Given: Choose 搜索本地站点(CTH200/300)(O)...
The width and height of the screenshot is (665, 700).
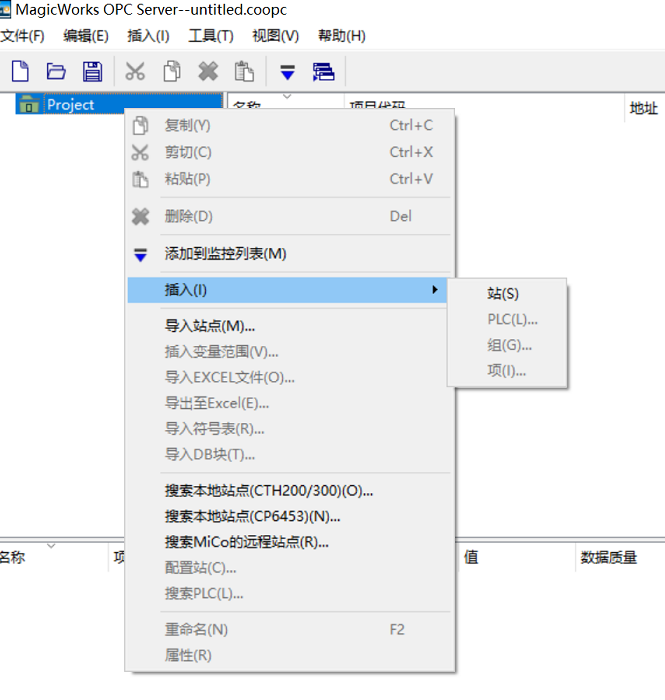Looking at the screenshot, I should pyautogui.click(x=289, y=491).
